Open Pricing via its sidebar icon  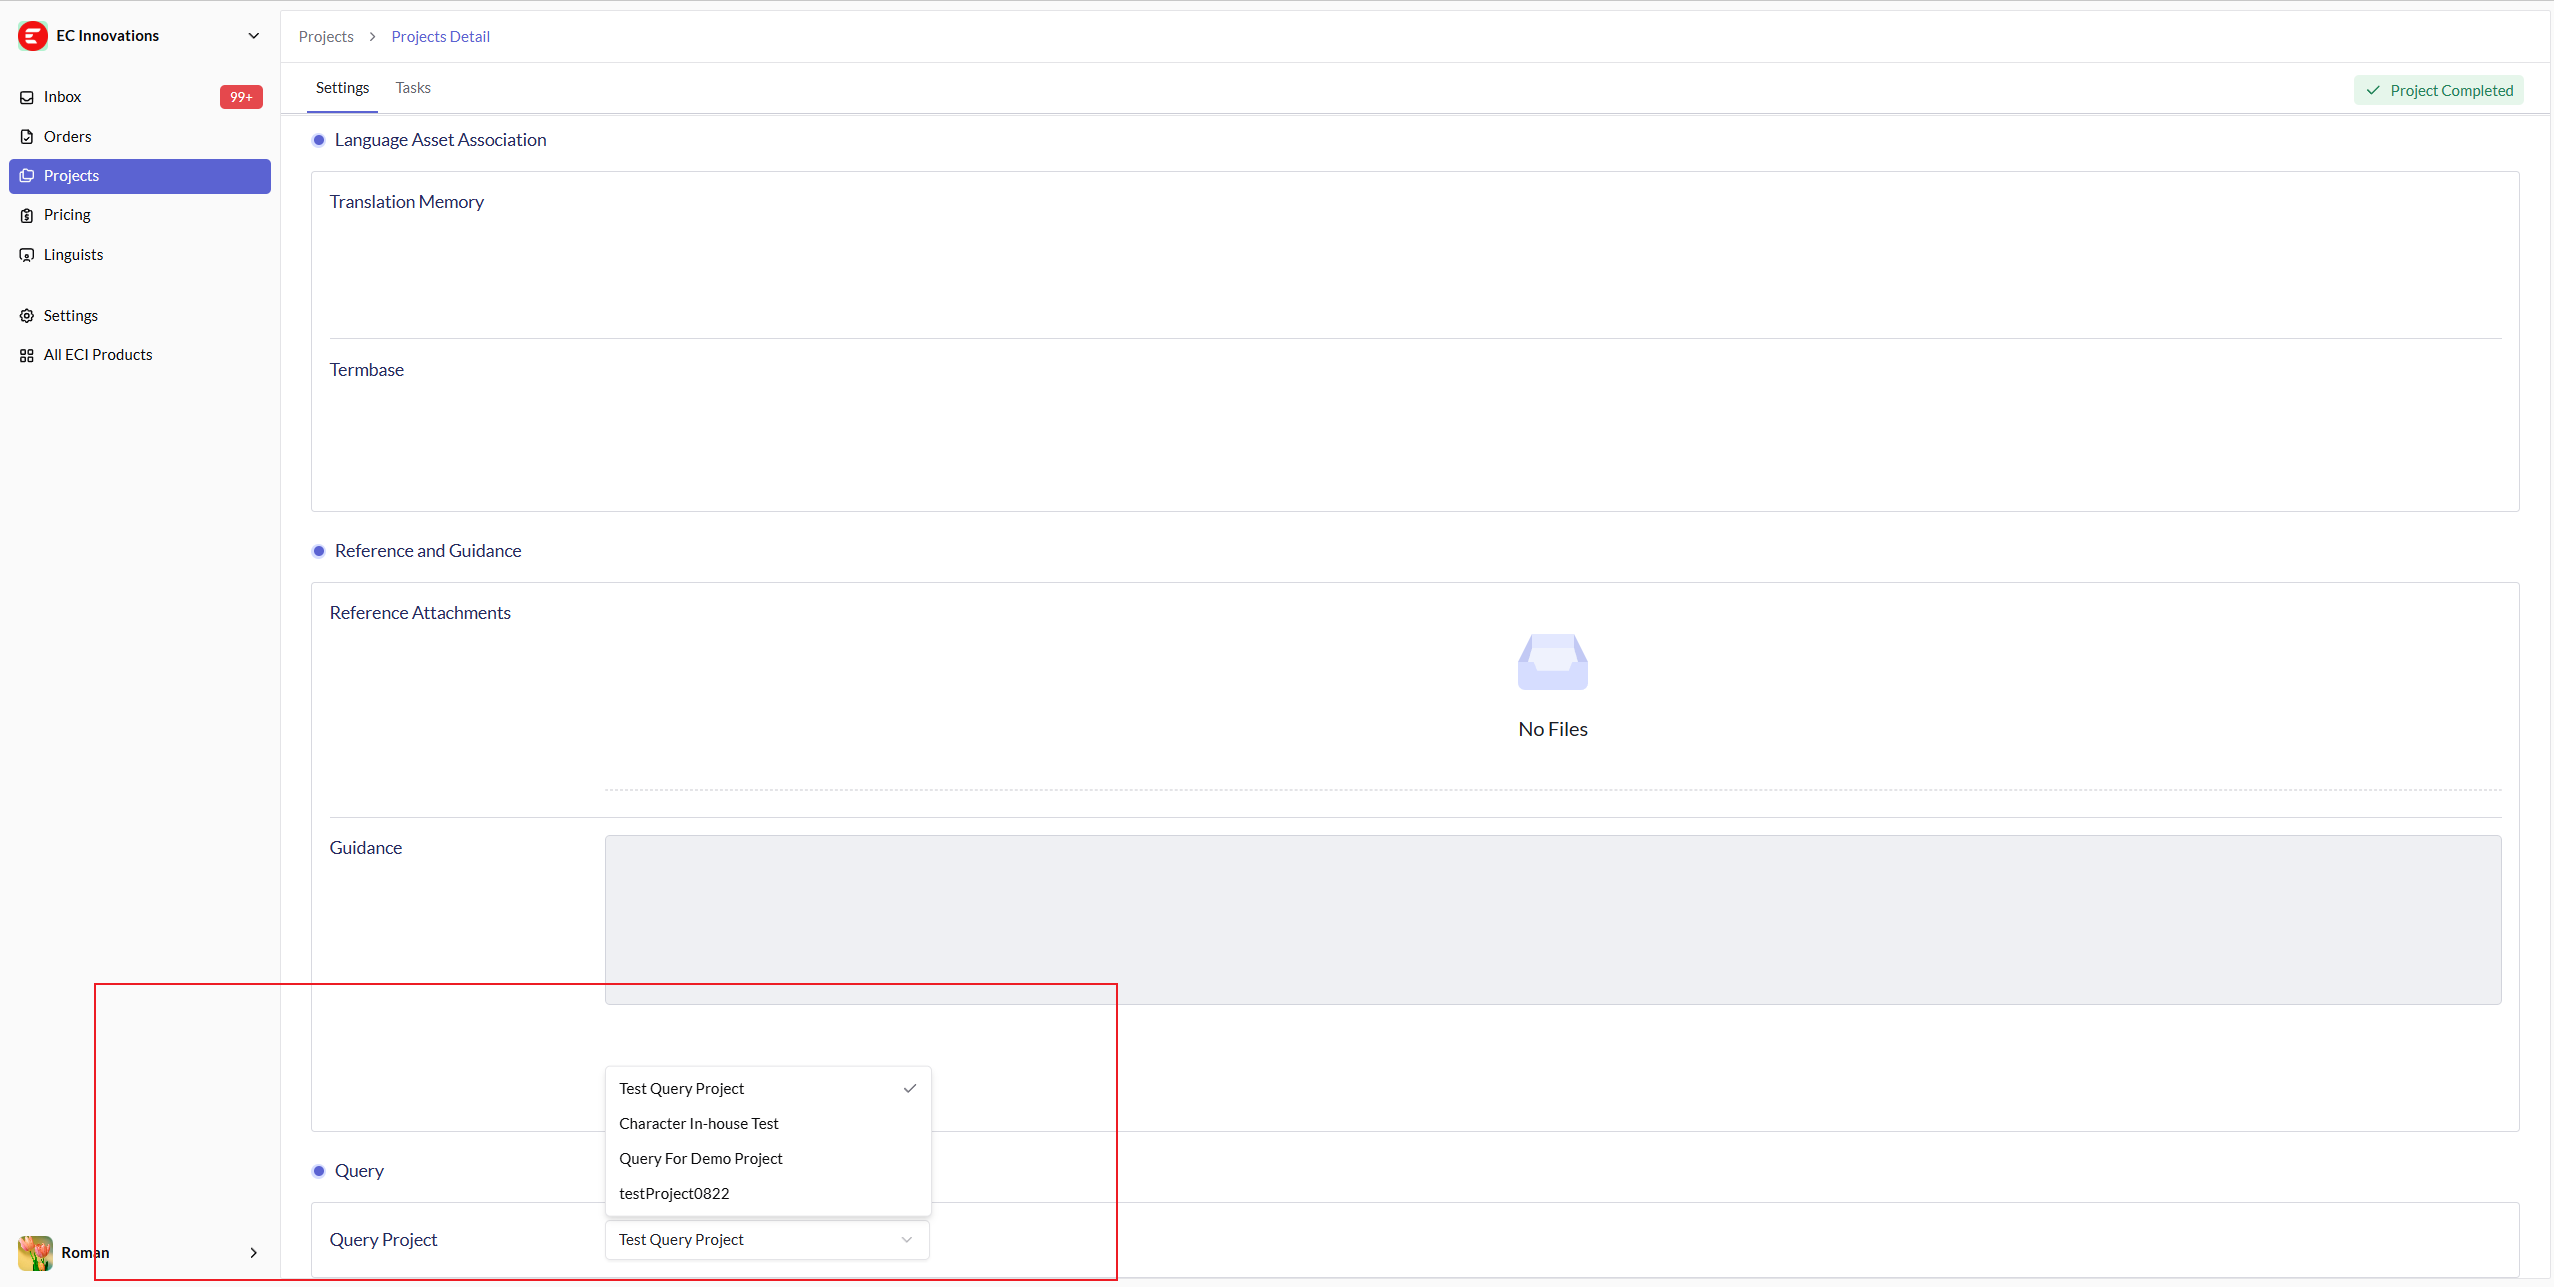pos(27,214)
